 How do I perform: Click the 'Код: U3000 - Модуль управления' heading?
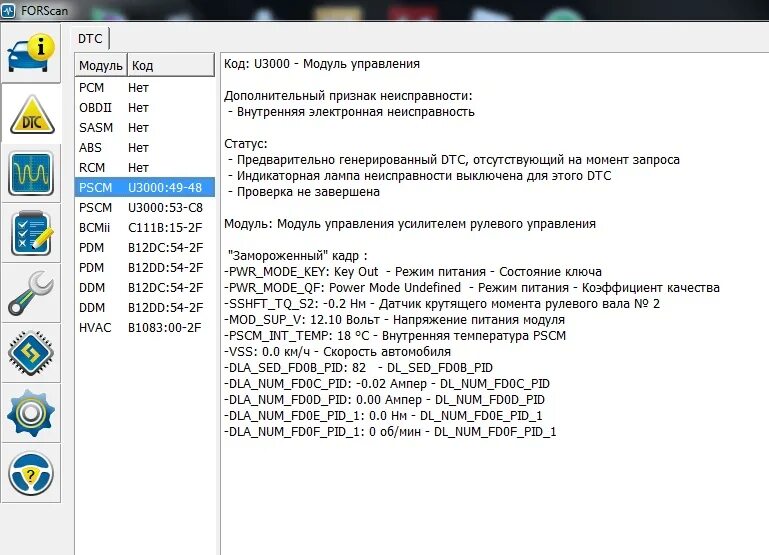coord(322,64)
